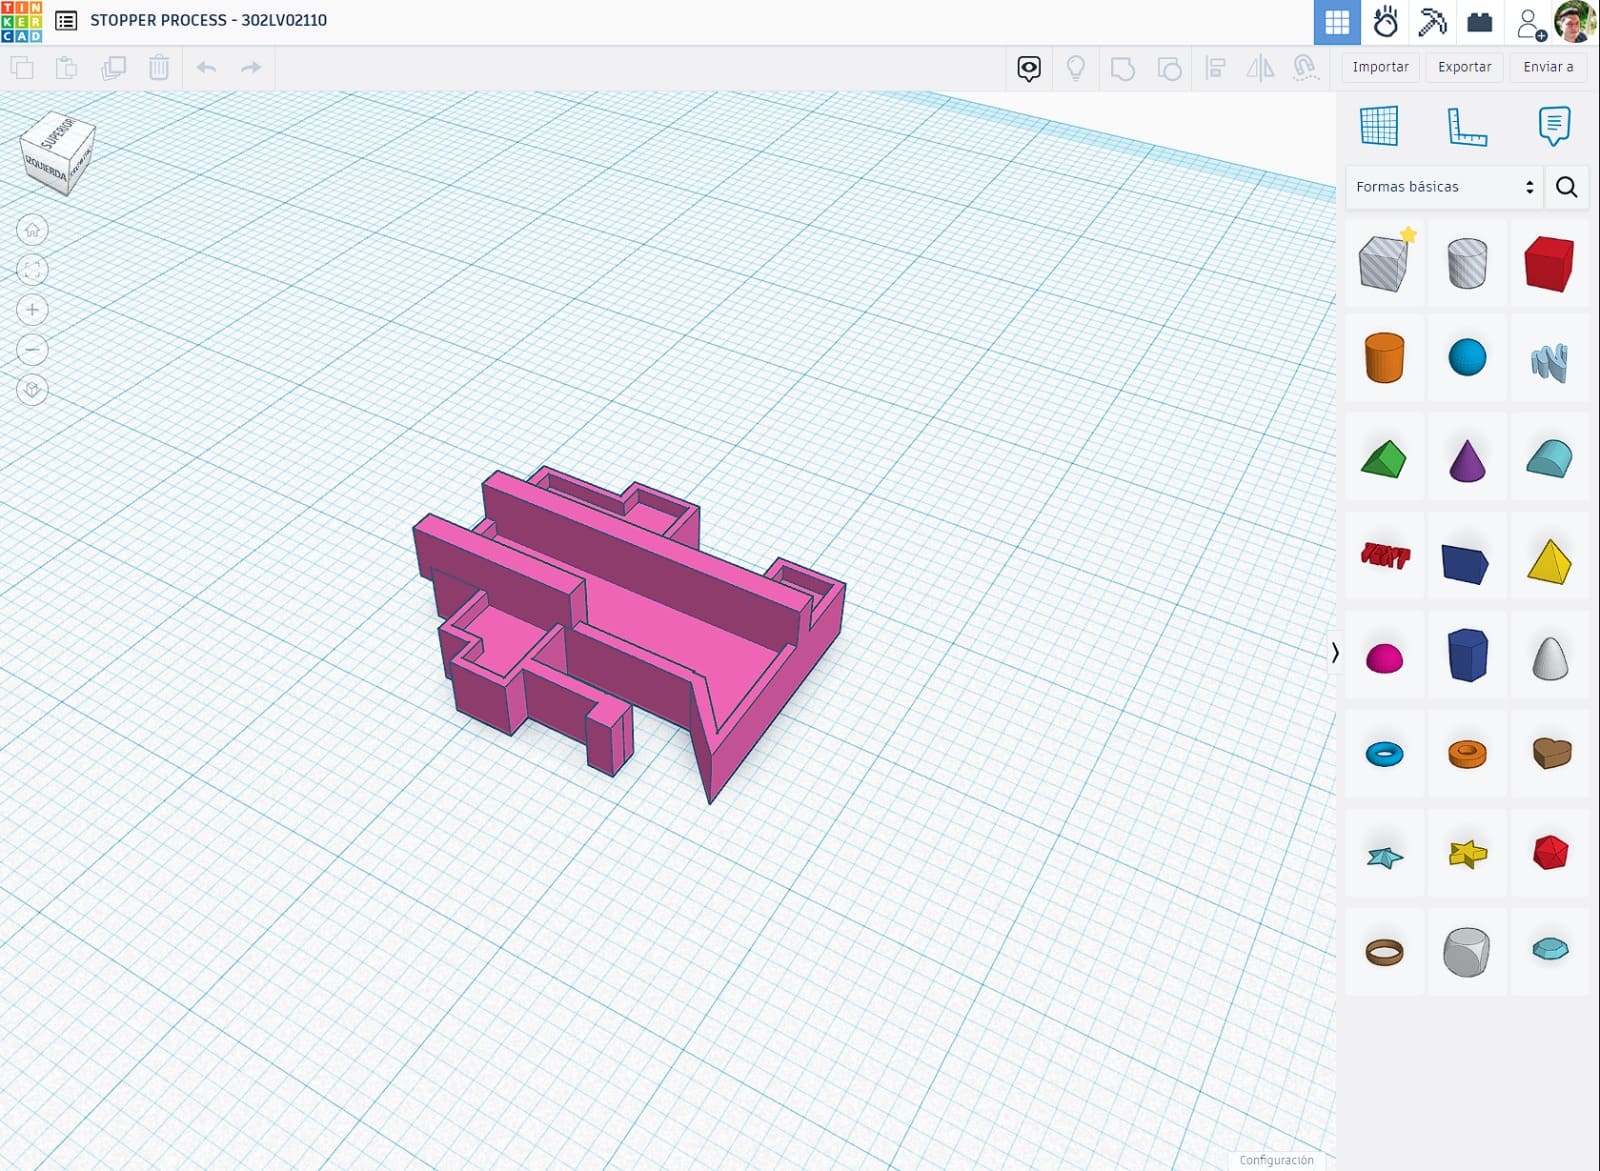Open the Bricks view icon
Viewport: 1600px width, 1171px height.
tap(1480, 21)
